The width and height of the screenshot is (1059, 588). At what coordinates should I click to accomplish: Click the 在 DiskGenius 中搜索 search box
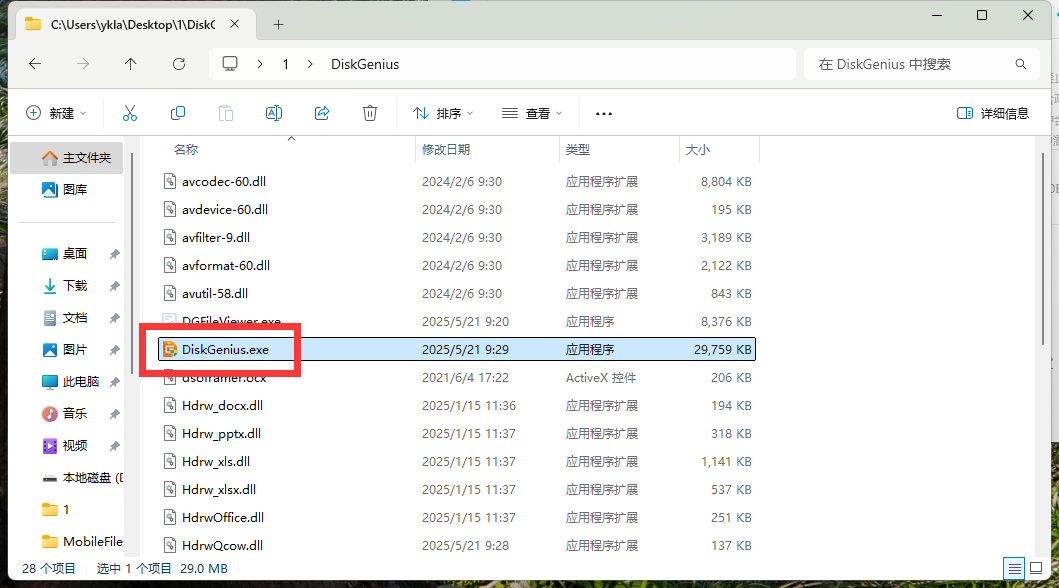[921, 64]
